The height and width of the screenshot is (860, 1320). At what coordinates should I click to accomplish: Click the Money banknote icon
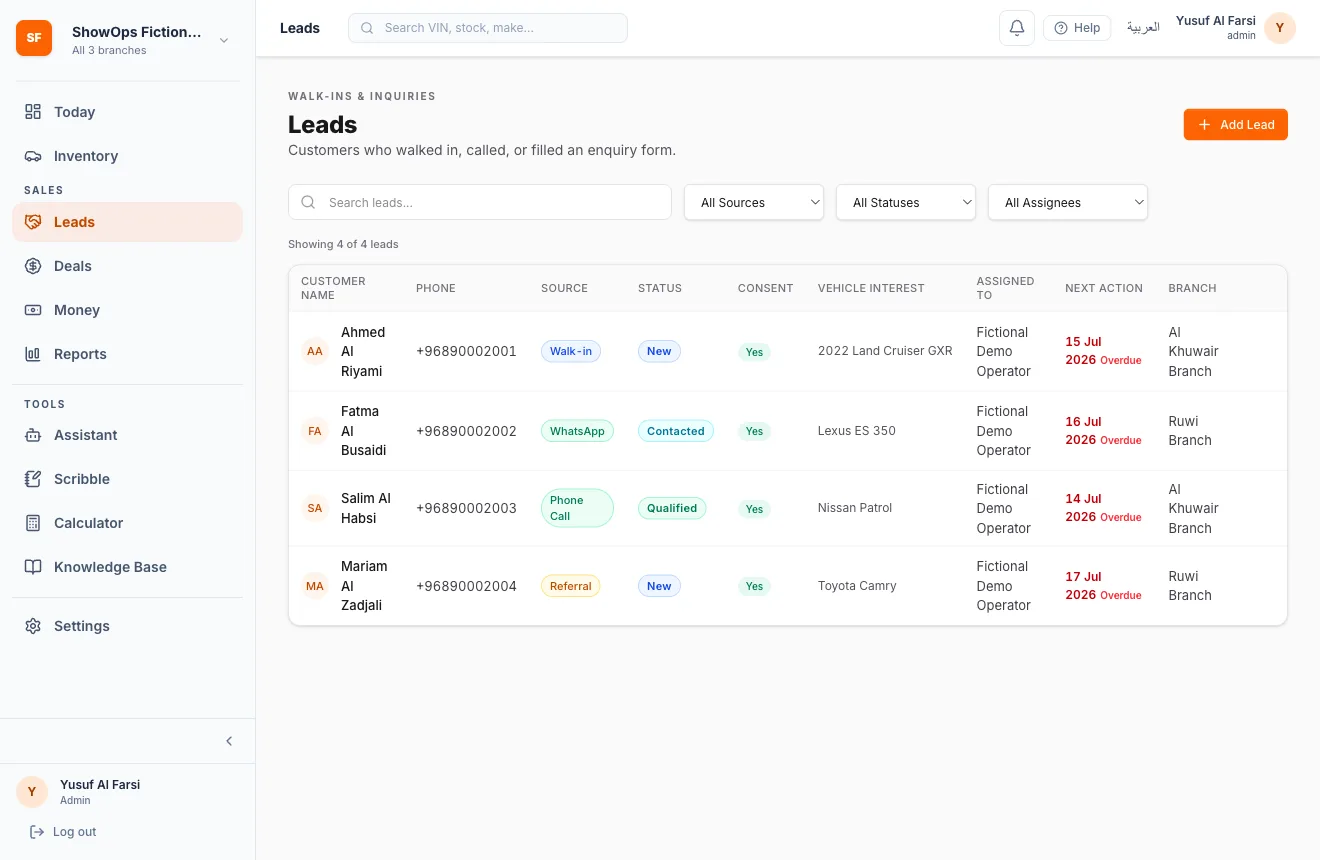coord(33,310)
